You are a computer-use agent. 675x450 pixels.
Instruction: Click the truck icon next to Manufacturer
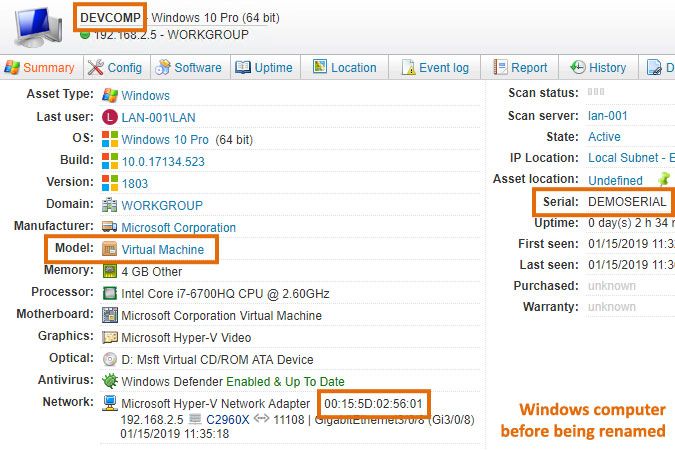click(x=110, y=227)
